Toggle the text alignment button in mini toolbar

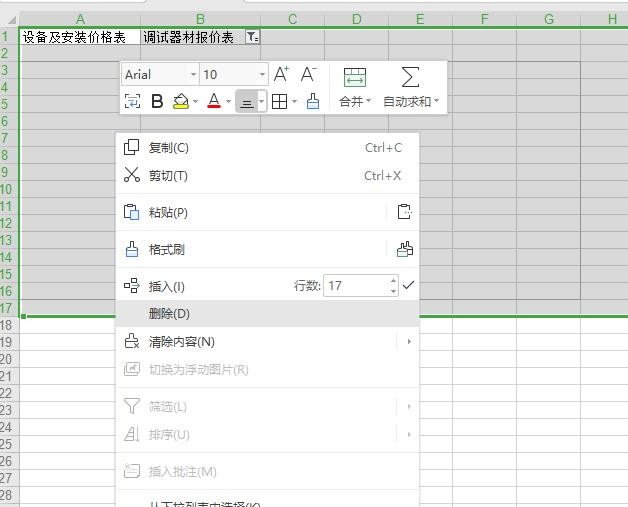tap(245, 101)
